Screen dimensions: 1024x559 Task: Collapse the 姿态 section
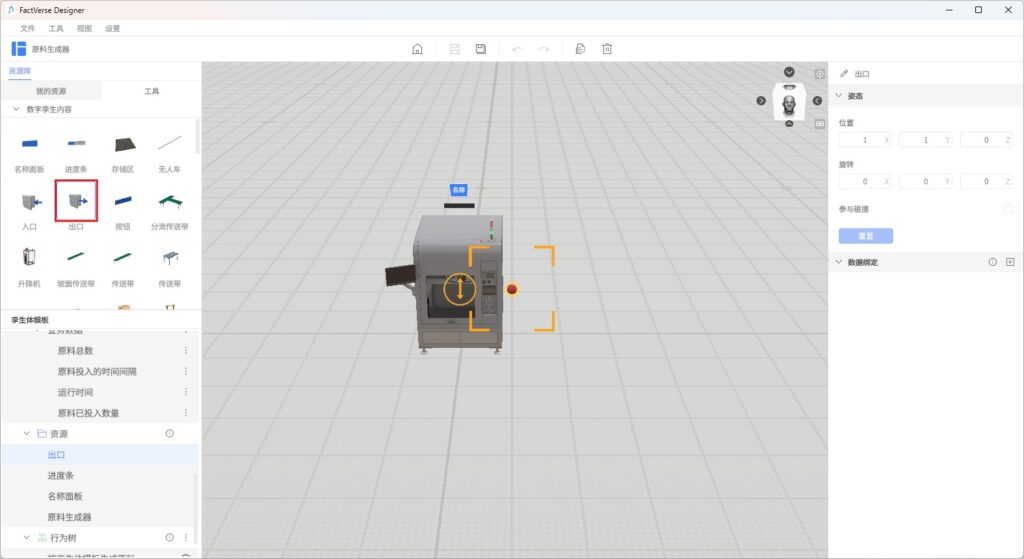pos(839,96)
